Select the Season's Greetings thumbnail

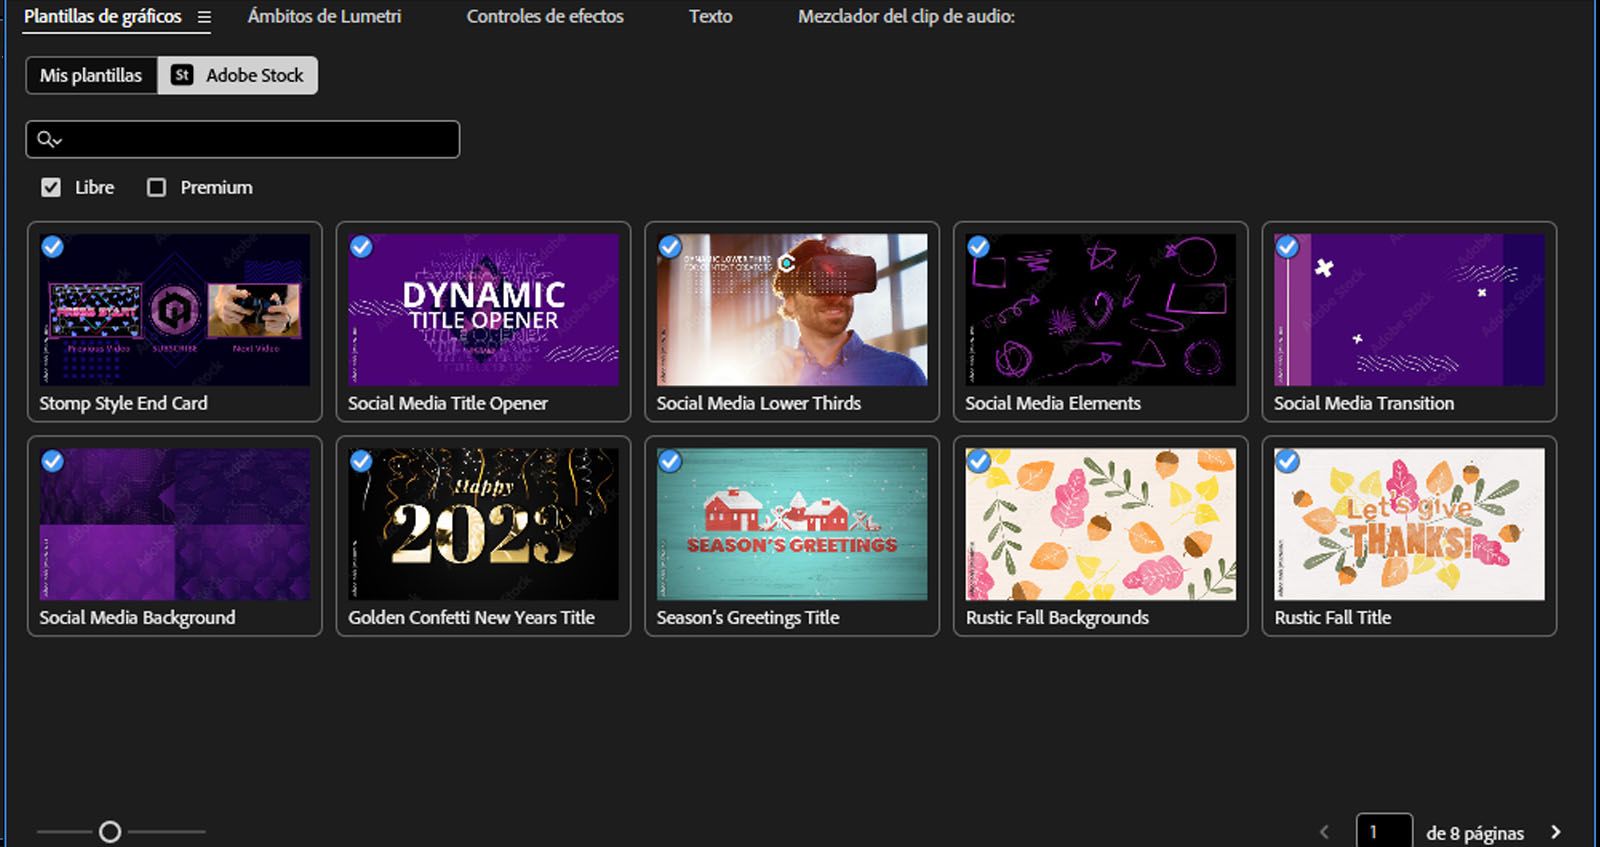pyautogui.click(x=792, y=524)
